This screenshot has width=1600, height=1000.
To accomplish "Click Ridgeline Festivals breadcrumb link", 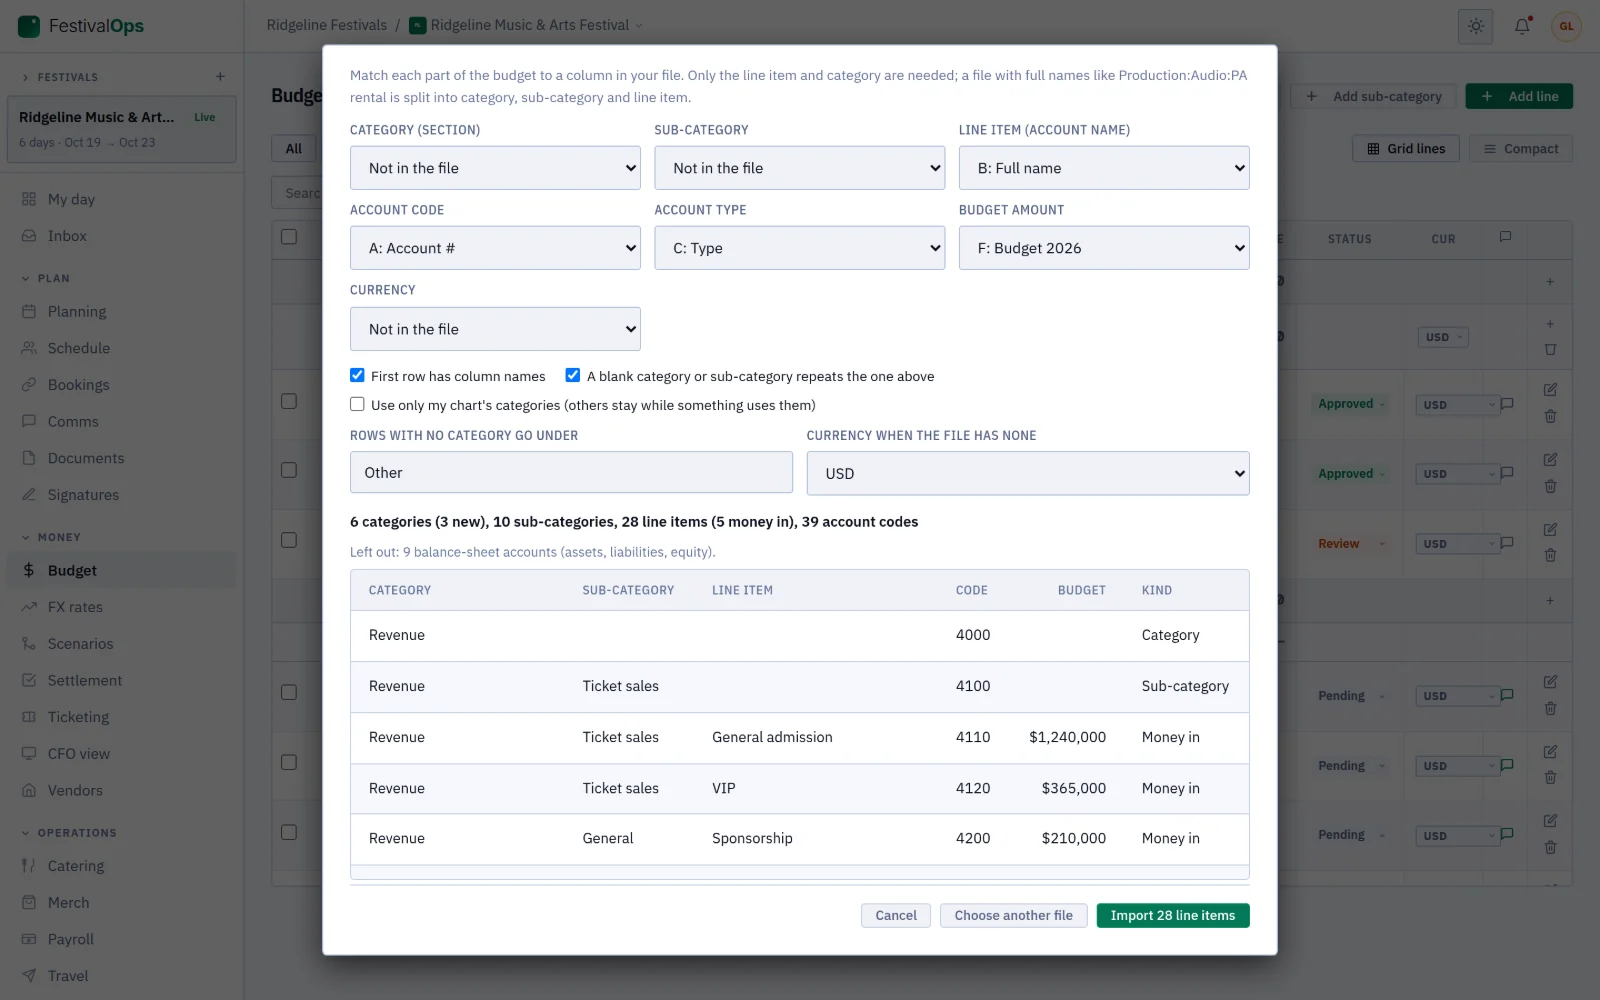I will click(x=327, y=25).
